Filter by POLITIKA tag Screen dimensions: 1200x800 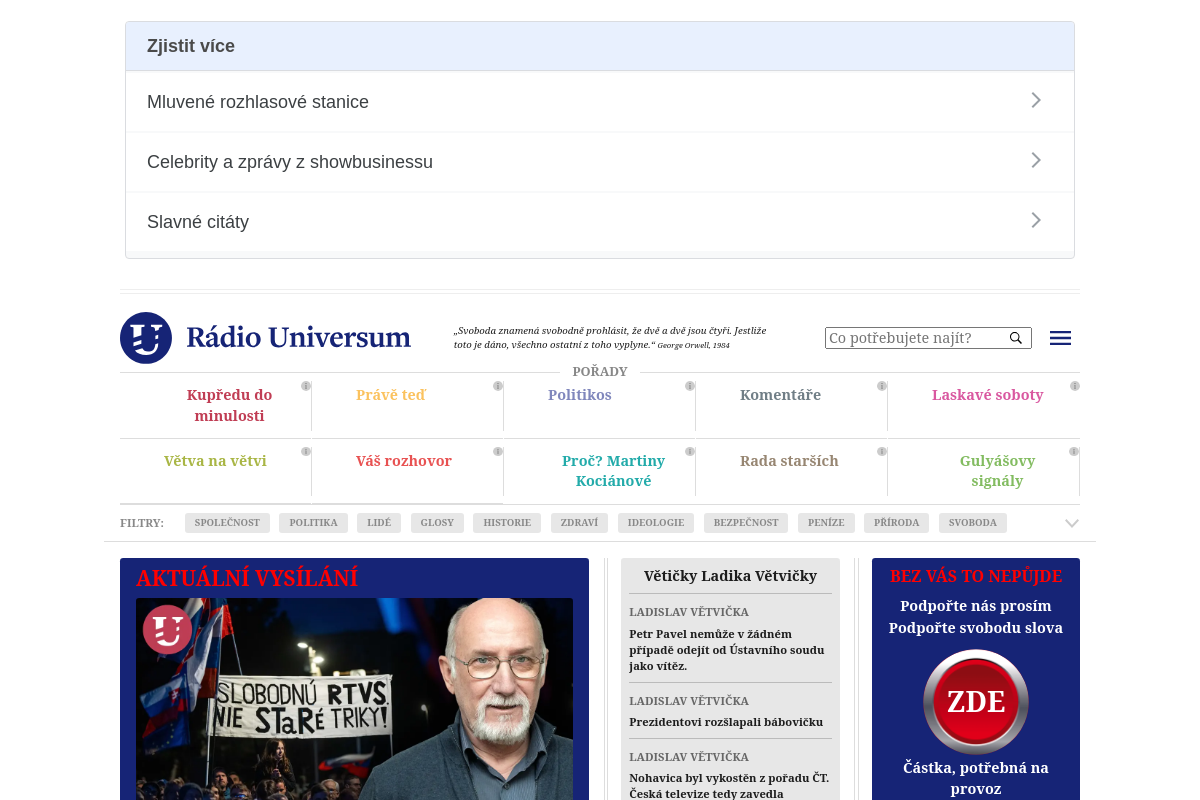pos(313,523)
